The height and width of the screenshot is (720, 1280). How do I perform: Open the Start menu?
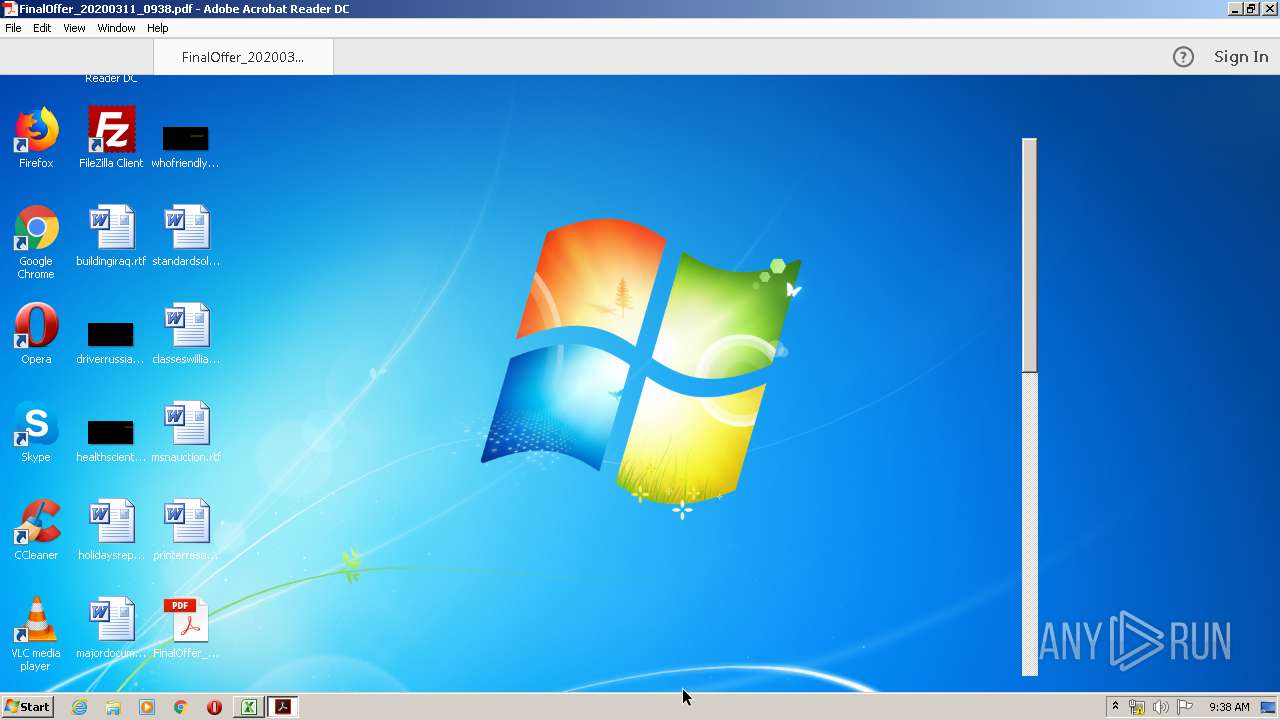point(27,707)
